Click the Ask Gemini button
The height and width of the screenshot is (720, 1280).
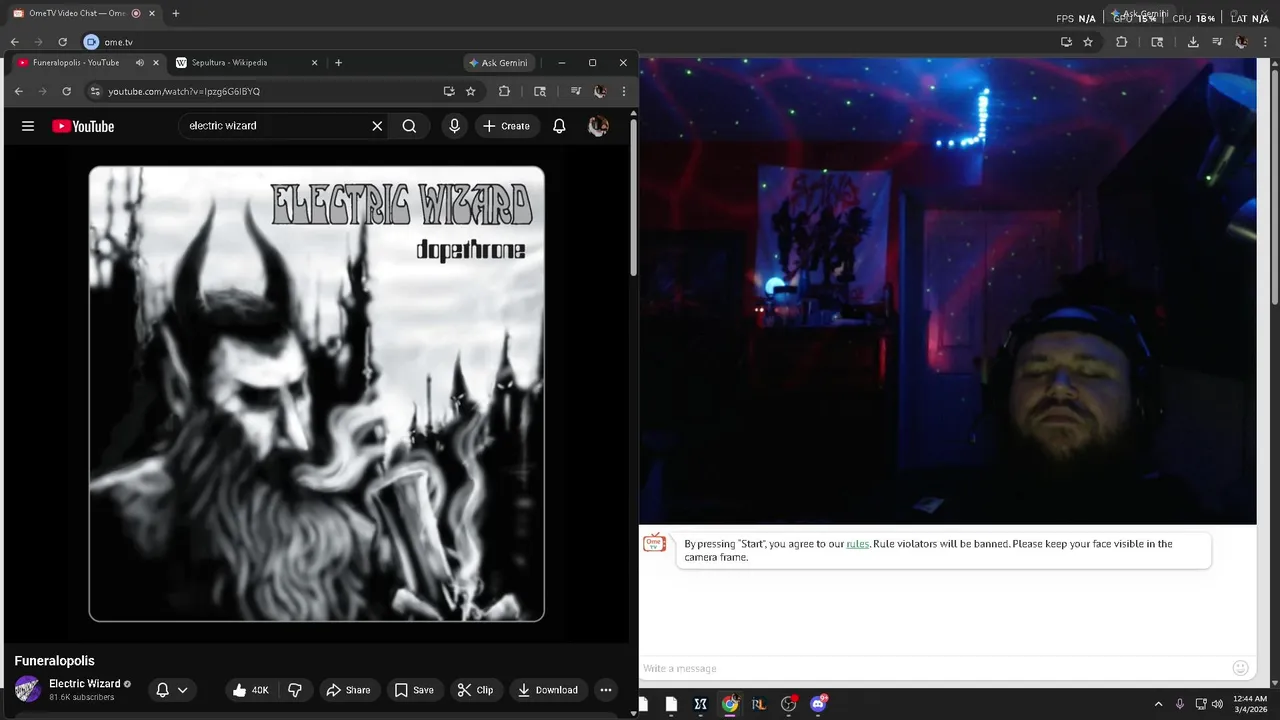(x=499, y=62)
